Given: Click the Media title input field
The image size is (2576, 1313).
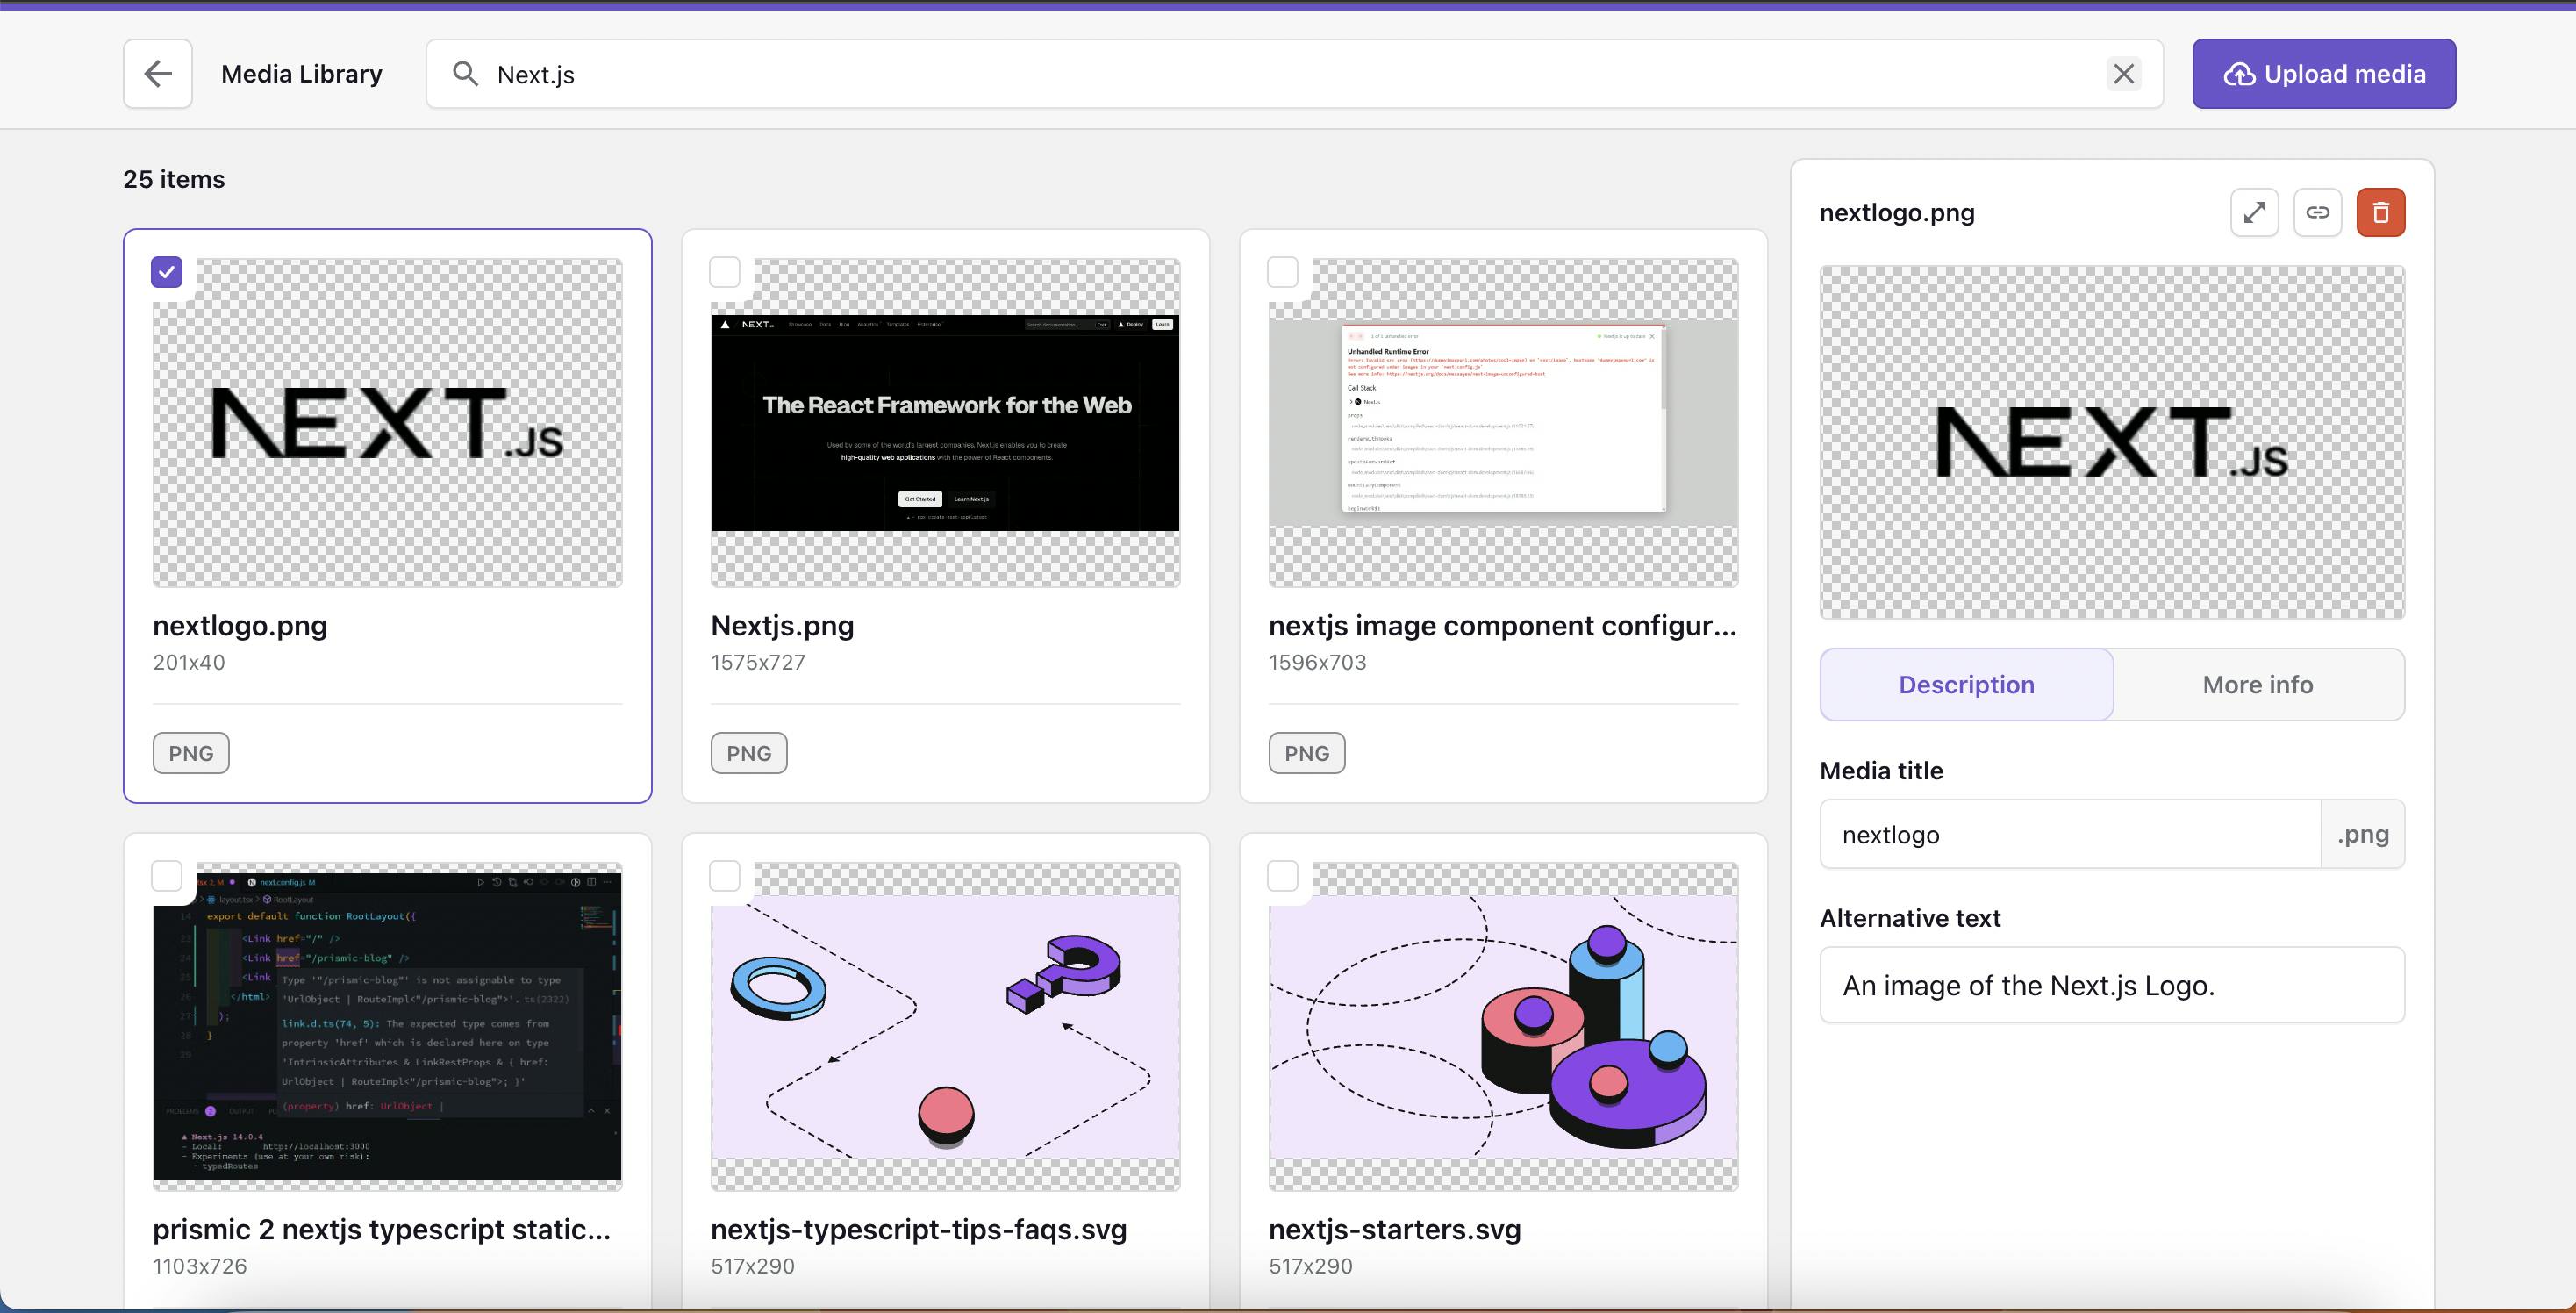Looking at the screenshot, I should click(2069, 834).
